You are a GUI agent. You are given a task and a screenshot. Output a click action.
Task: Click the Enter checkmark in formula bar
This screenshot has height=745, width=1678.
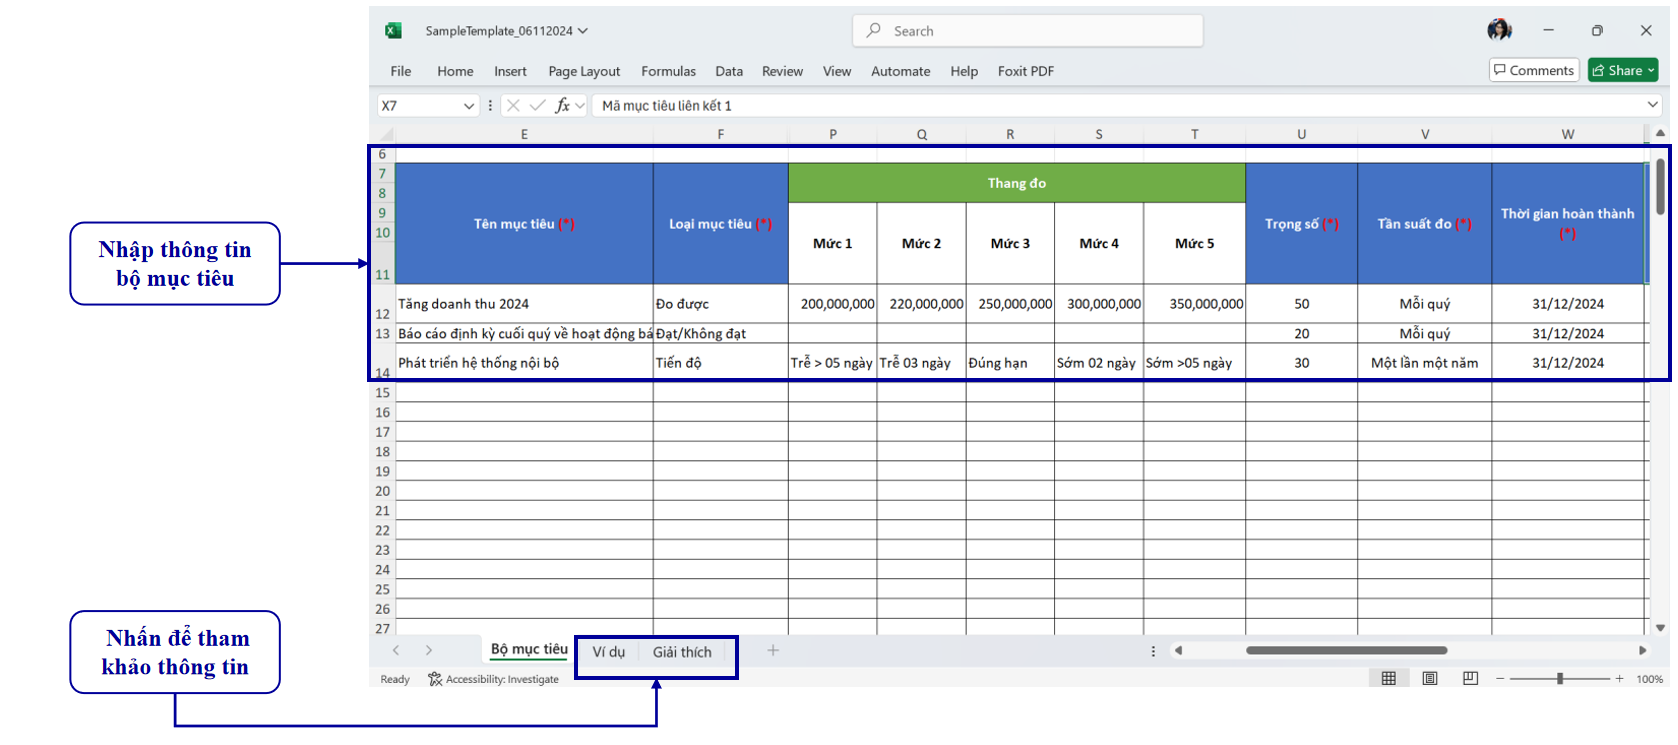pyautogui.click(x=538, y=105)
